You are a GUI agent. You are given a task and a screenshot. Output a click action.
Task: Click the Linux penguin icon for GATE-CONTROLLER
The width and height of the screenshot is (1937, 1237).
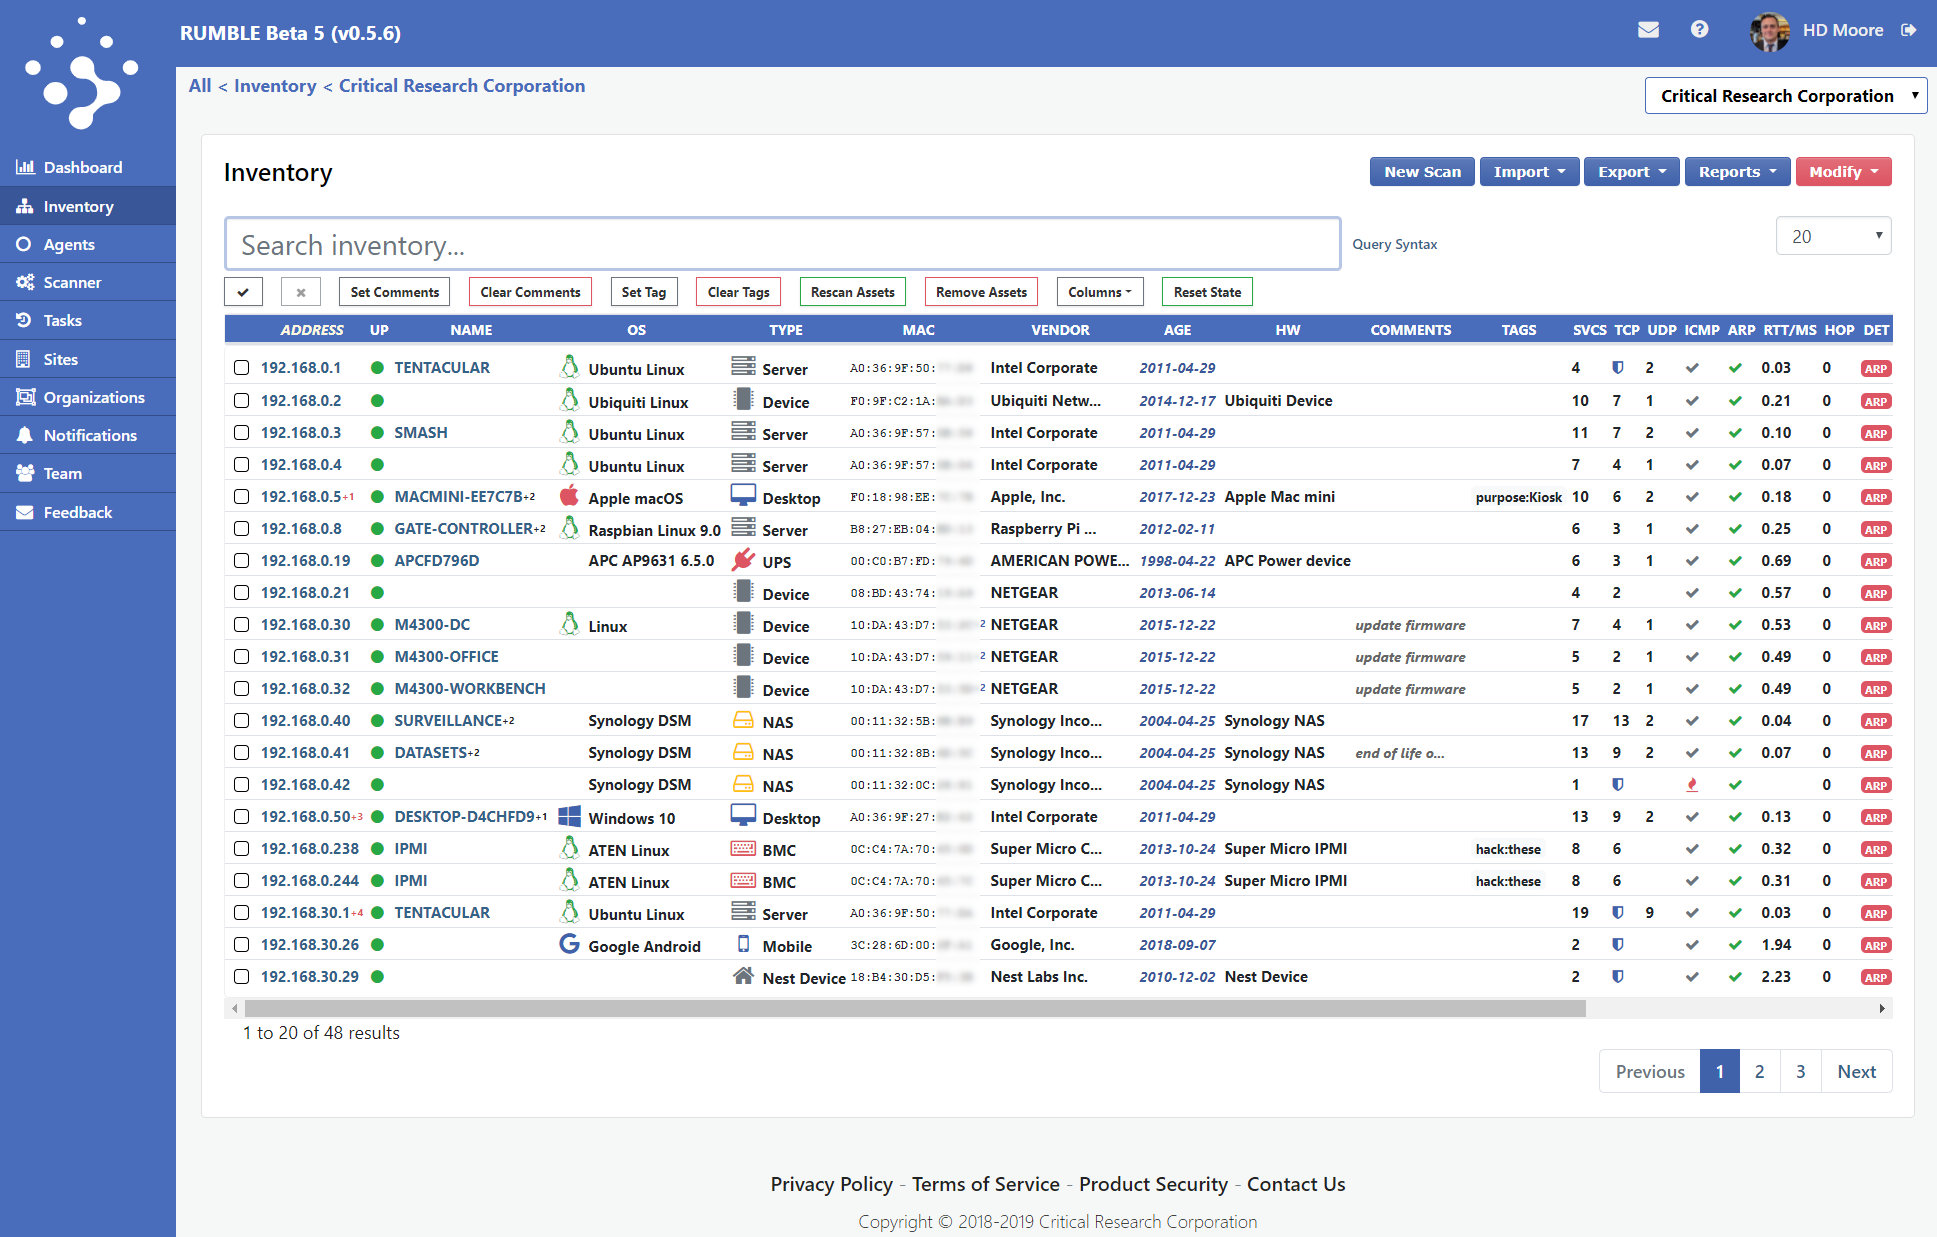pyautogui.click(x=569, y=527)
